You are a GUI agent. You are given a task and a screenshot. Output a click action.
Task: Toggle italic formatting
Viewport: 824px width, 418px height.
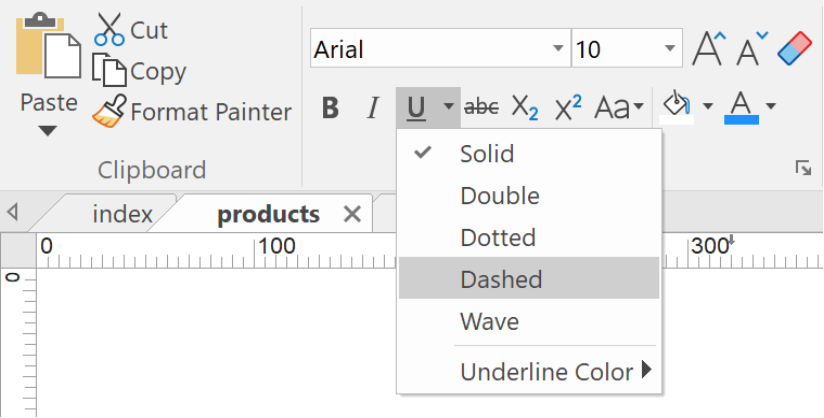point(373,108)
